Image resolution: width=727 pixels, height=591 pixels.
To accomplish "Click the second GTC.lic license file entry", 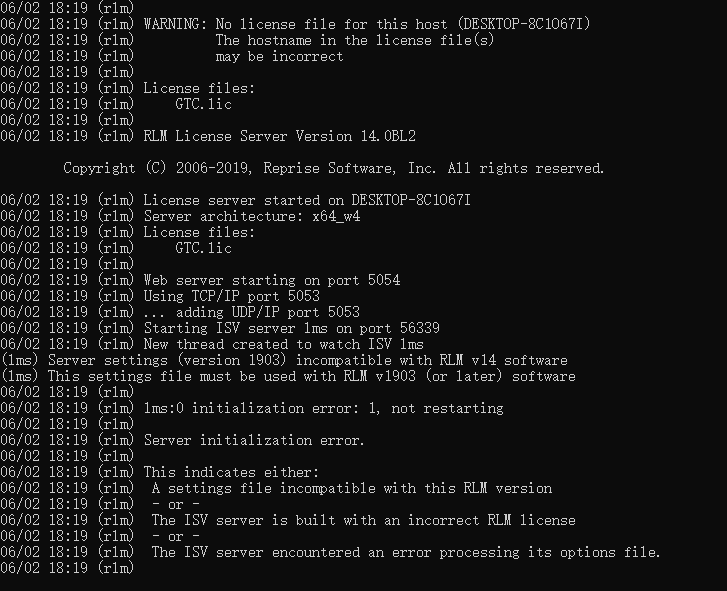I will [x=203, y=248].
